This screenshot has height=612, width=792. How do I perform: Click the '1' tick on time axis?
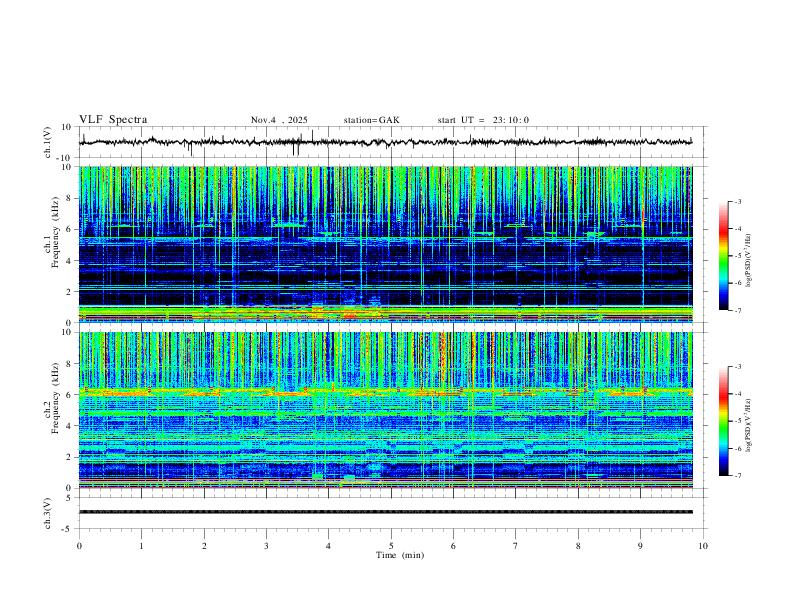click(x=141, y=546)
